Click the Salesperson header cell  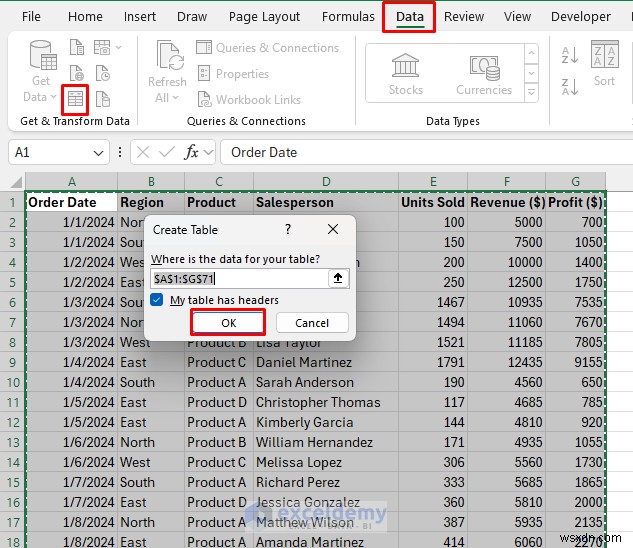326,202
